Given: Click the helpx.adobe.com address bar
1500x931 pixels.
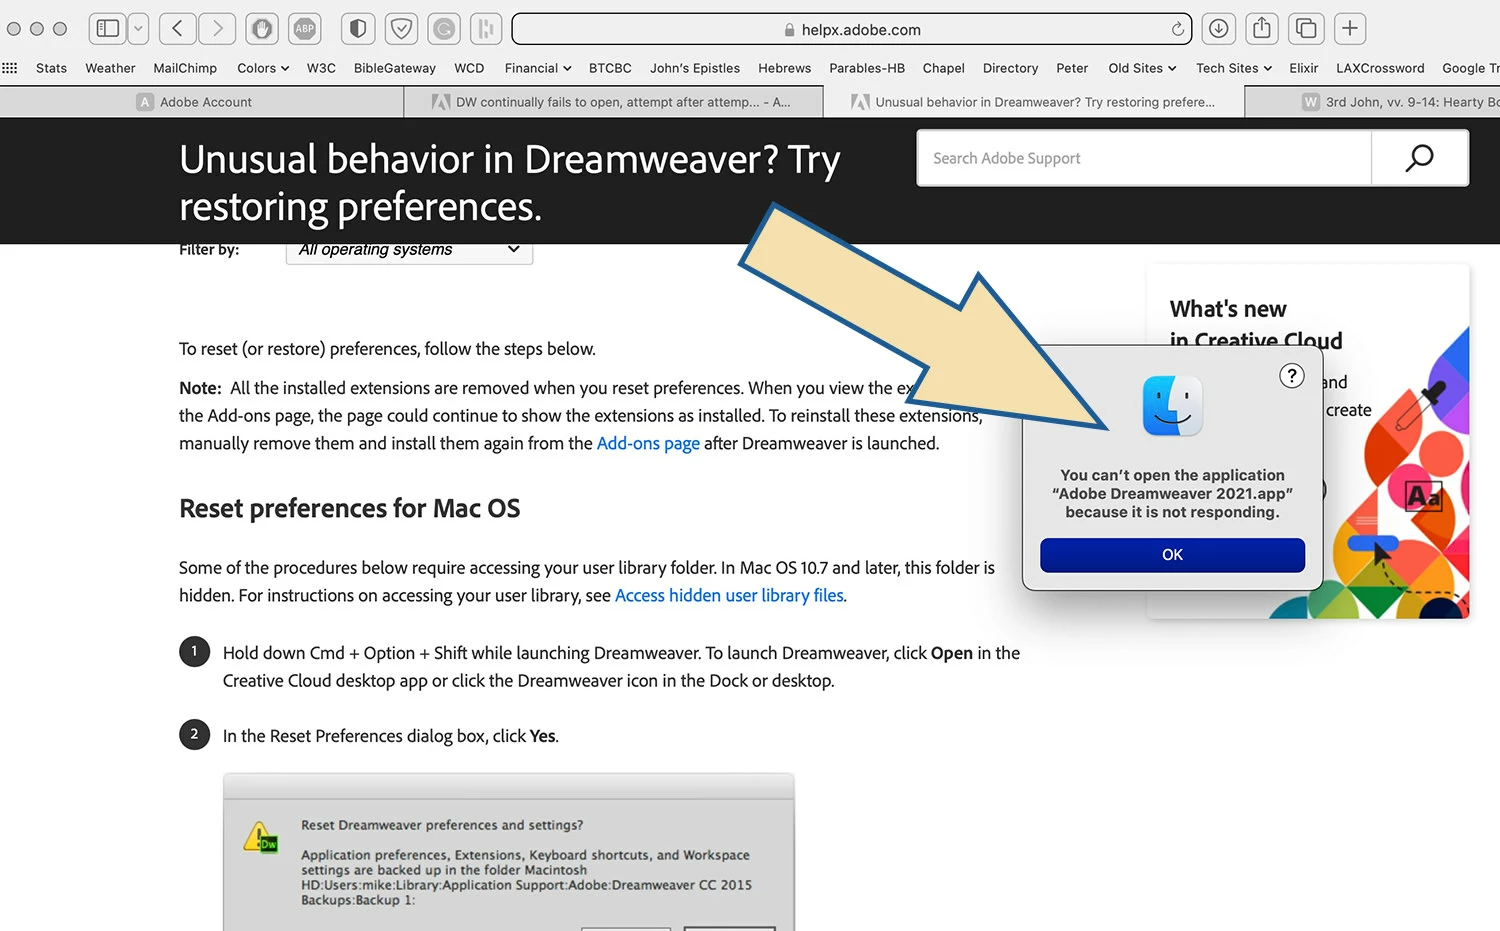Looking at the screenshot, I should [852, 29].
